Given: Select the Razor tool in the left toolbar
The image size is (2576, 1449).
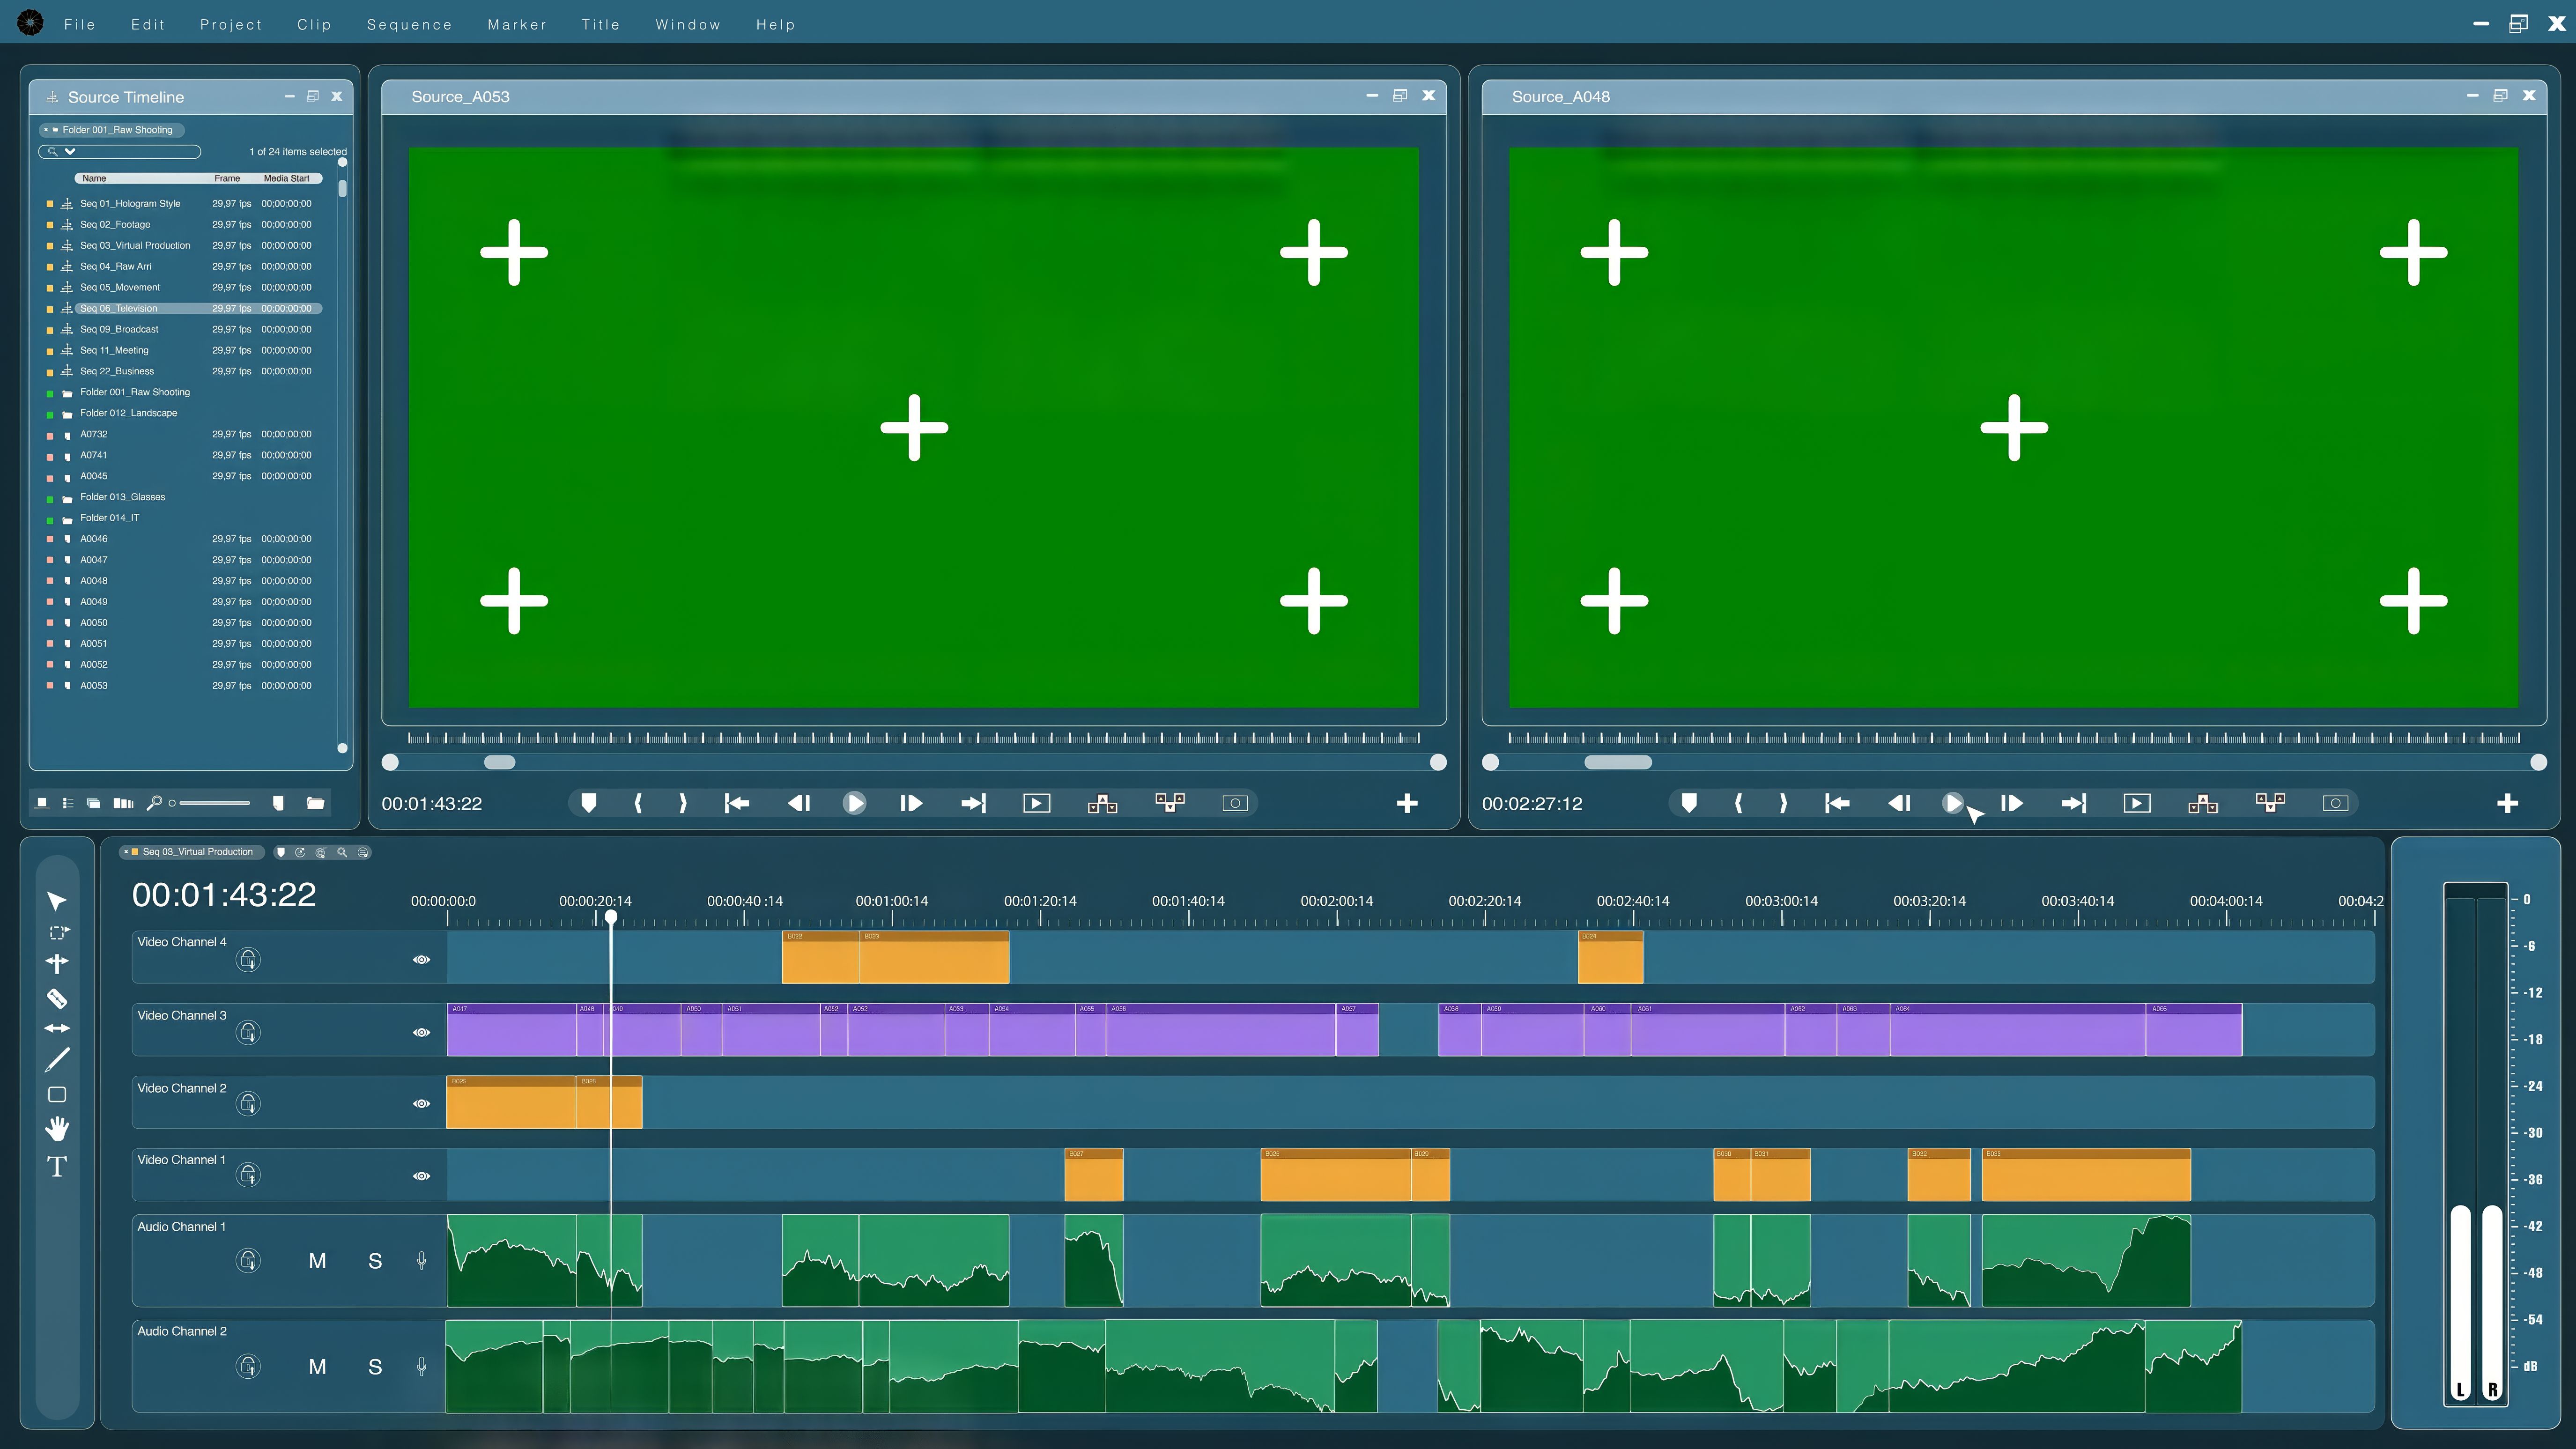Looking at the screenshot, I should [57, 998].
